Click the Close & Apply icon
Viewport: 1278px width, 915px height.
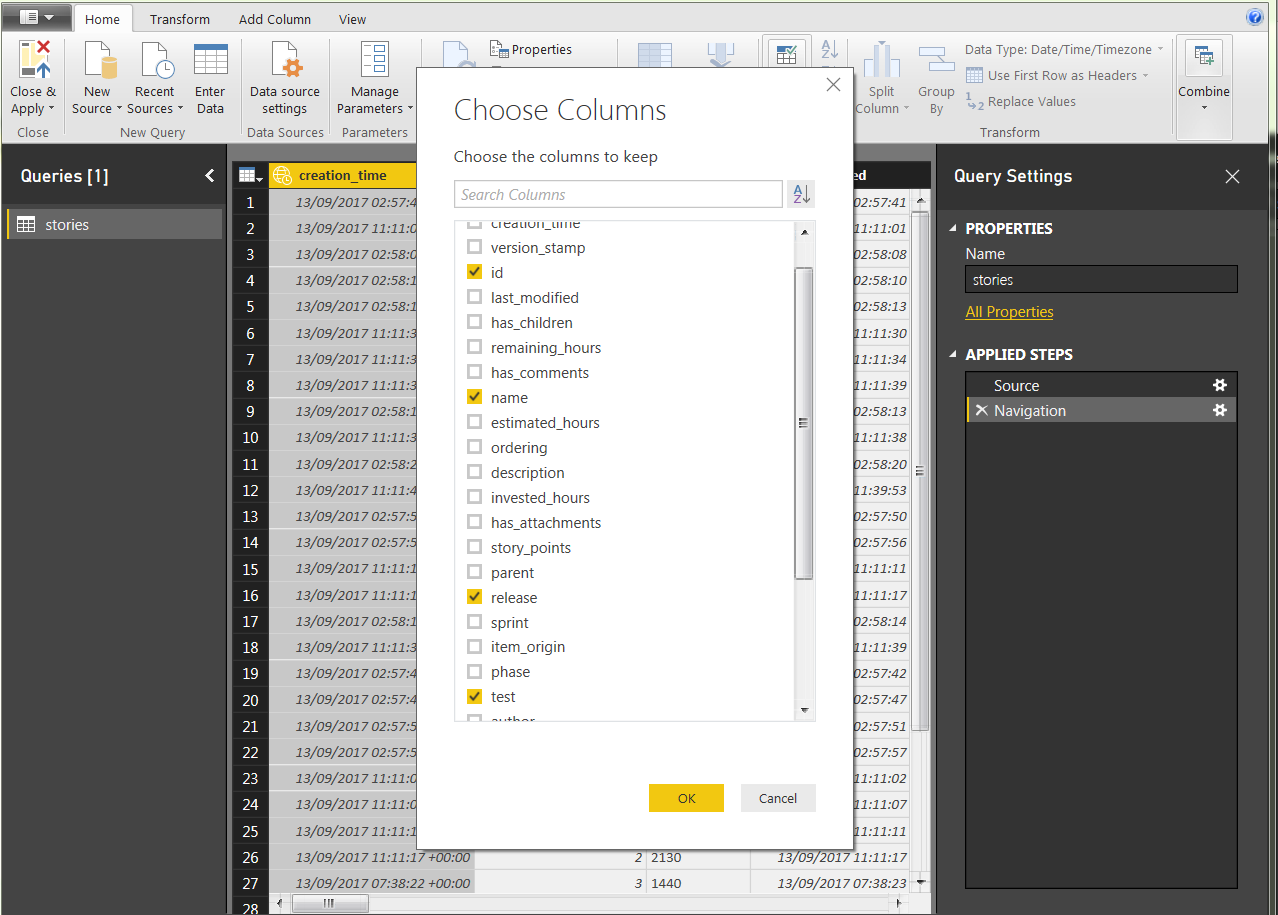34,60
